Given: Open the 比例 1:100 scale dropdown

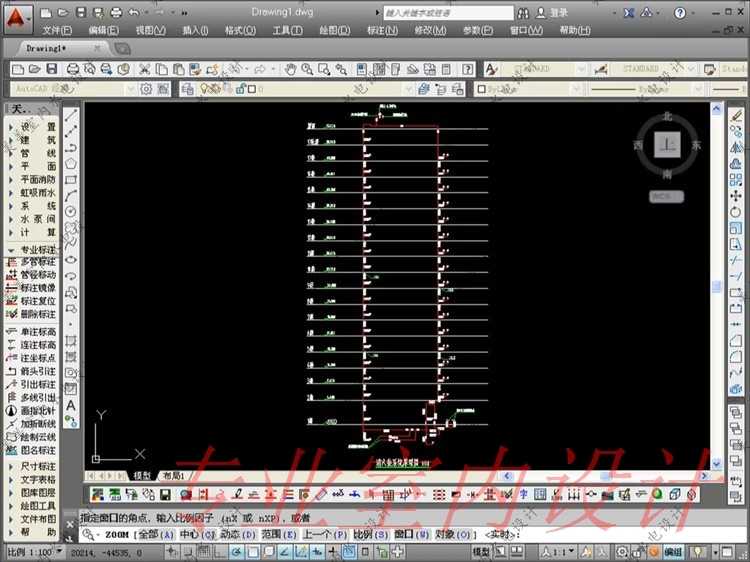Looking at the screenshot, I should (35, 552).
